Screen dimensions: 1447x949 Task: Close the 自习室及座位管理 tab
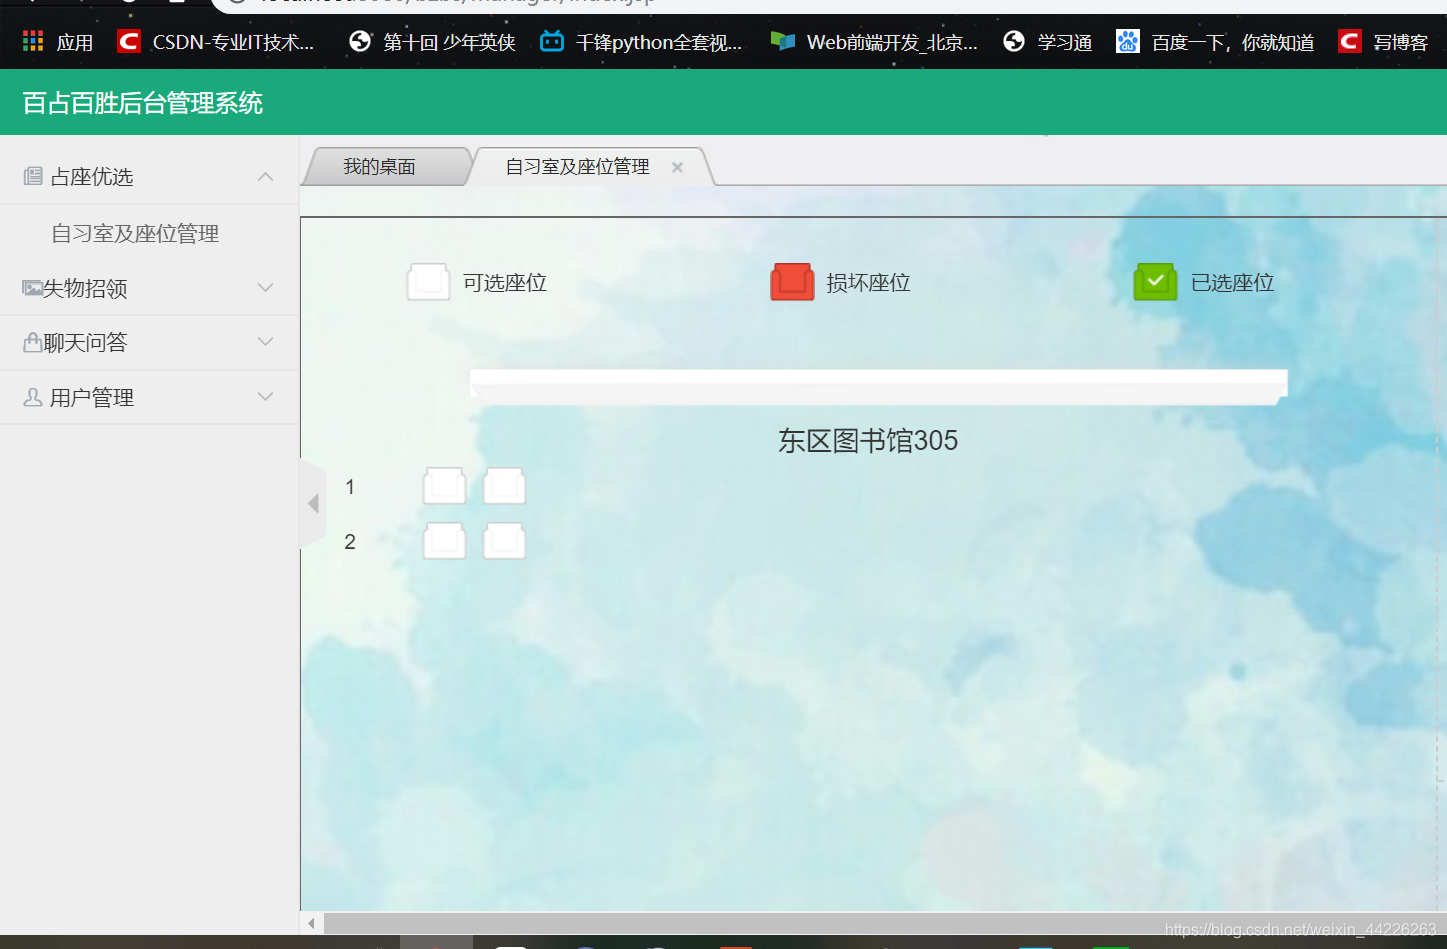coord(677,167)
